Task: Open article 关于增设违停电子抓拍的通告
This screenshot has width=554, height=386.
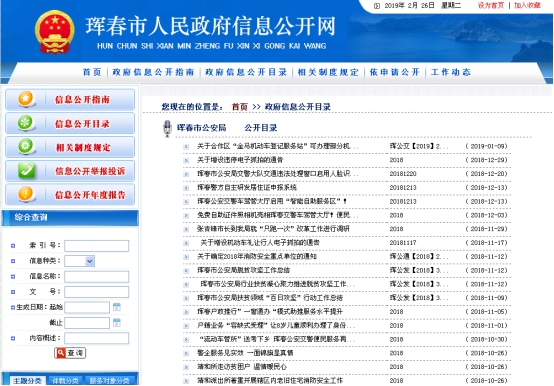Action: tap(240, 160)
